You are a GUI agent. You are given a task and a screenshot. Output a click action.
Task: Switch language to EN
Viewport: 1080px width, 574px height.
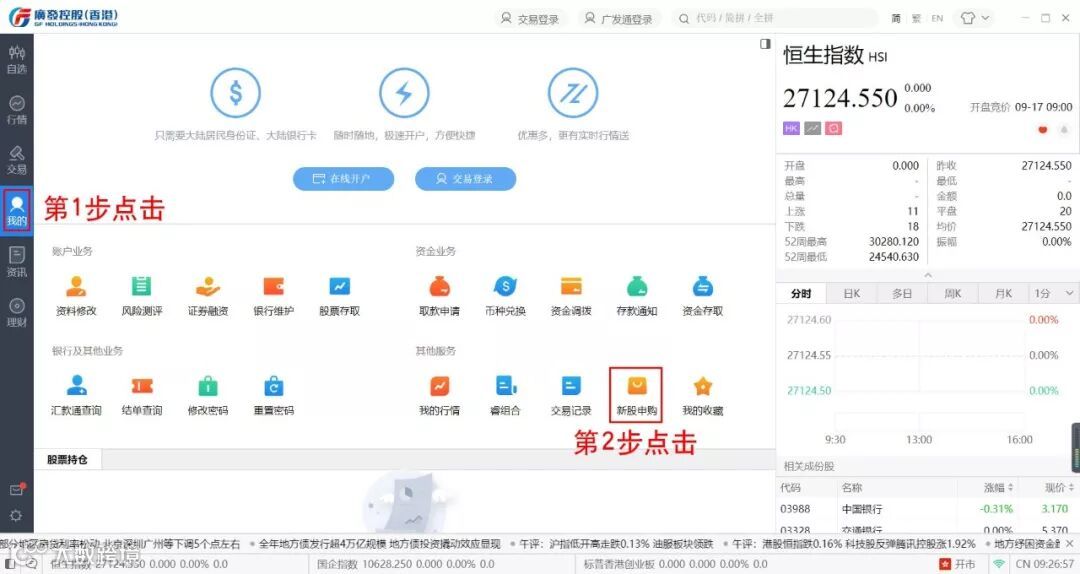[937, 19]
